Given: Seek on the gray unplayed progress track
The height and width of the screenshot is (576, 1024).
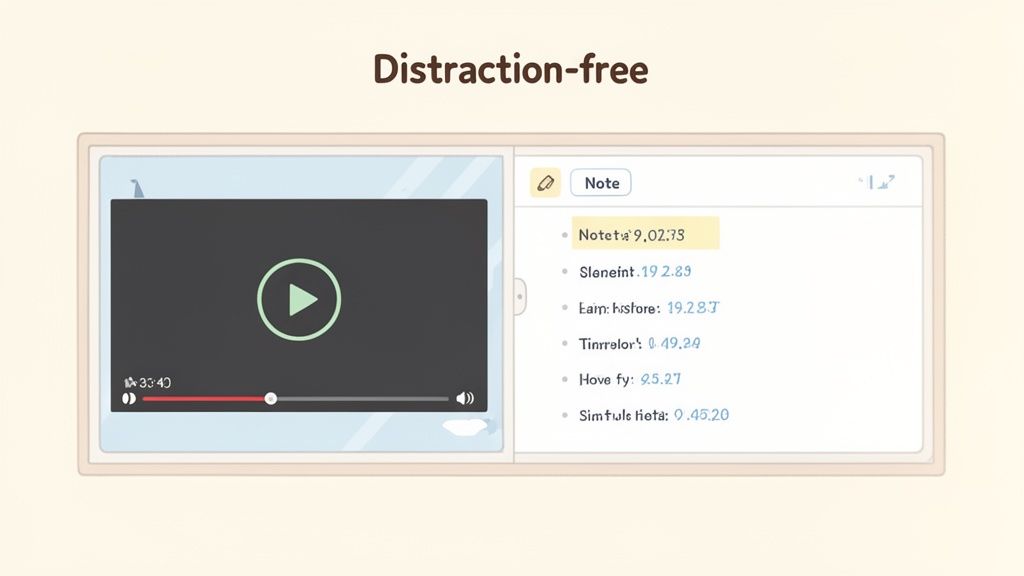Looking at the screenshot, I should [362, 398].
